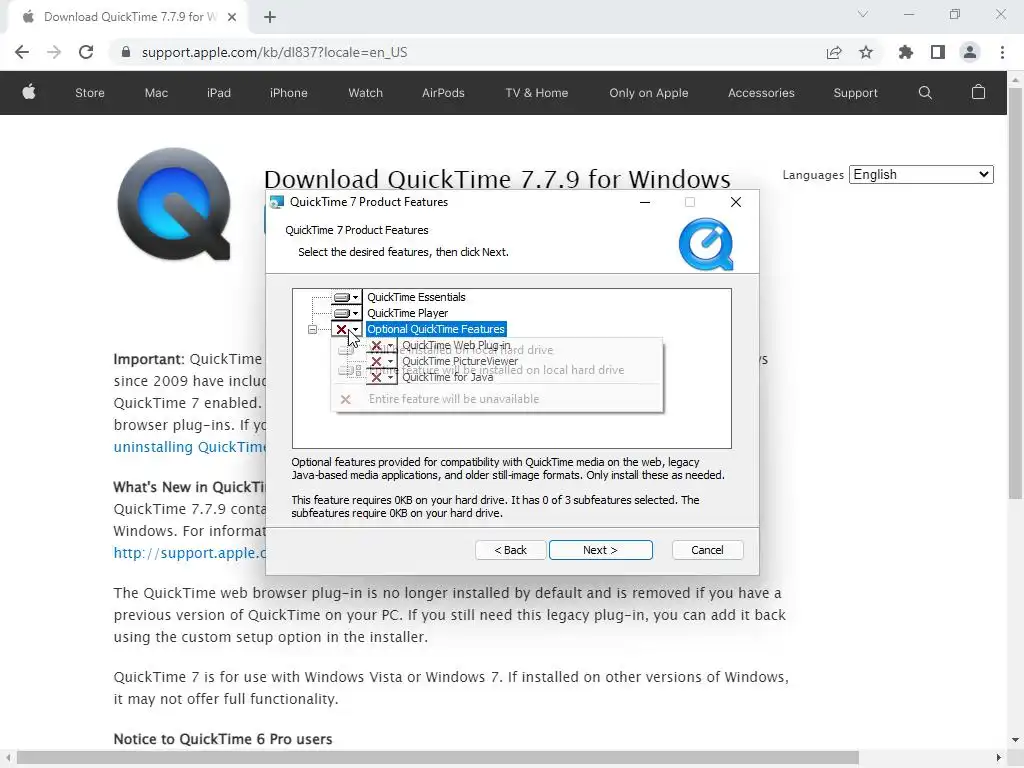The width and height of the screenshot is (1024, 768).
Task: Open the Chrome profile avatar icon
Action: coord(970,52)
